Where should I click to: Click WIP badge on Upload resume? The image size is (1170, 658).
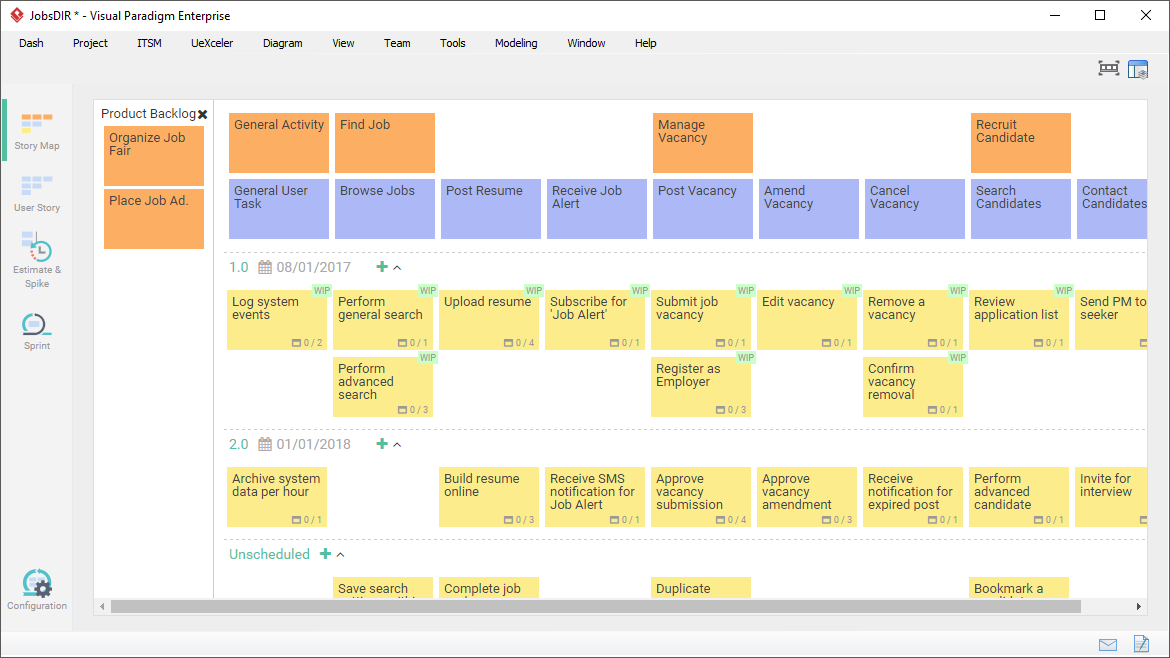point(534,290)
